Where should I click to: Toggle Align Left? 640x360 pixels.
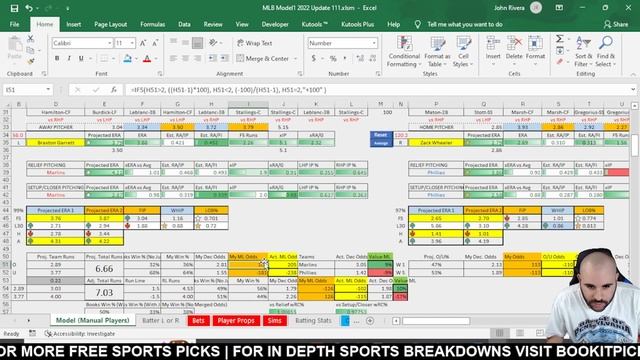click(173, 59)
